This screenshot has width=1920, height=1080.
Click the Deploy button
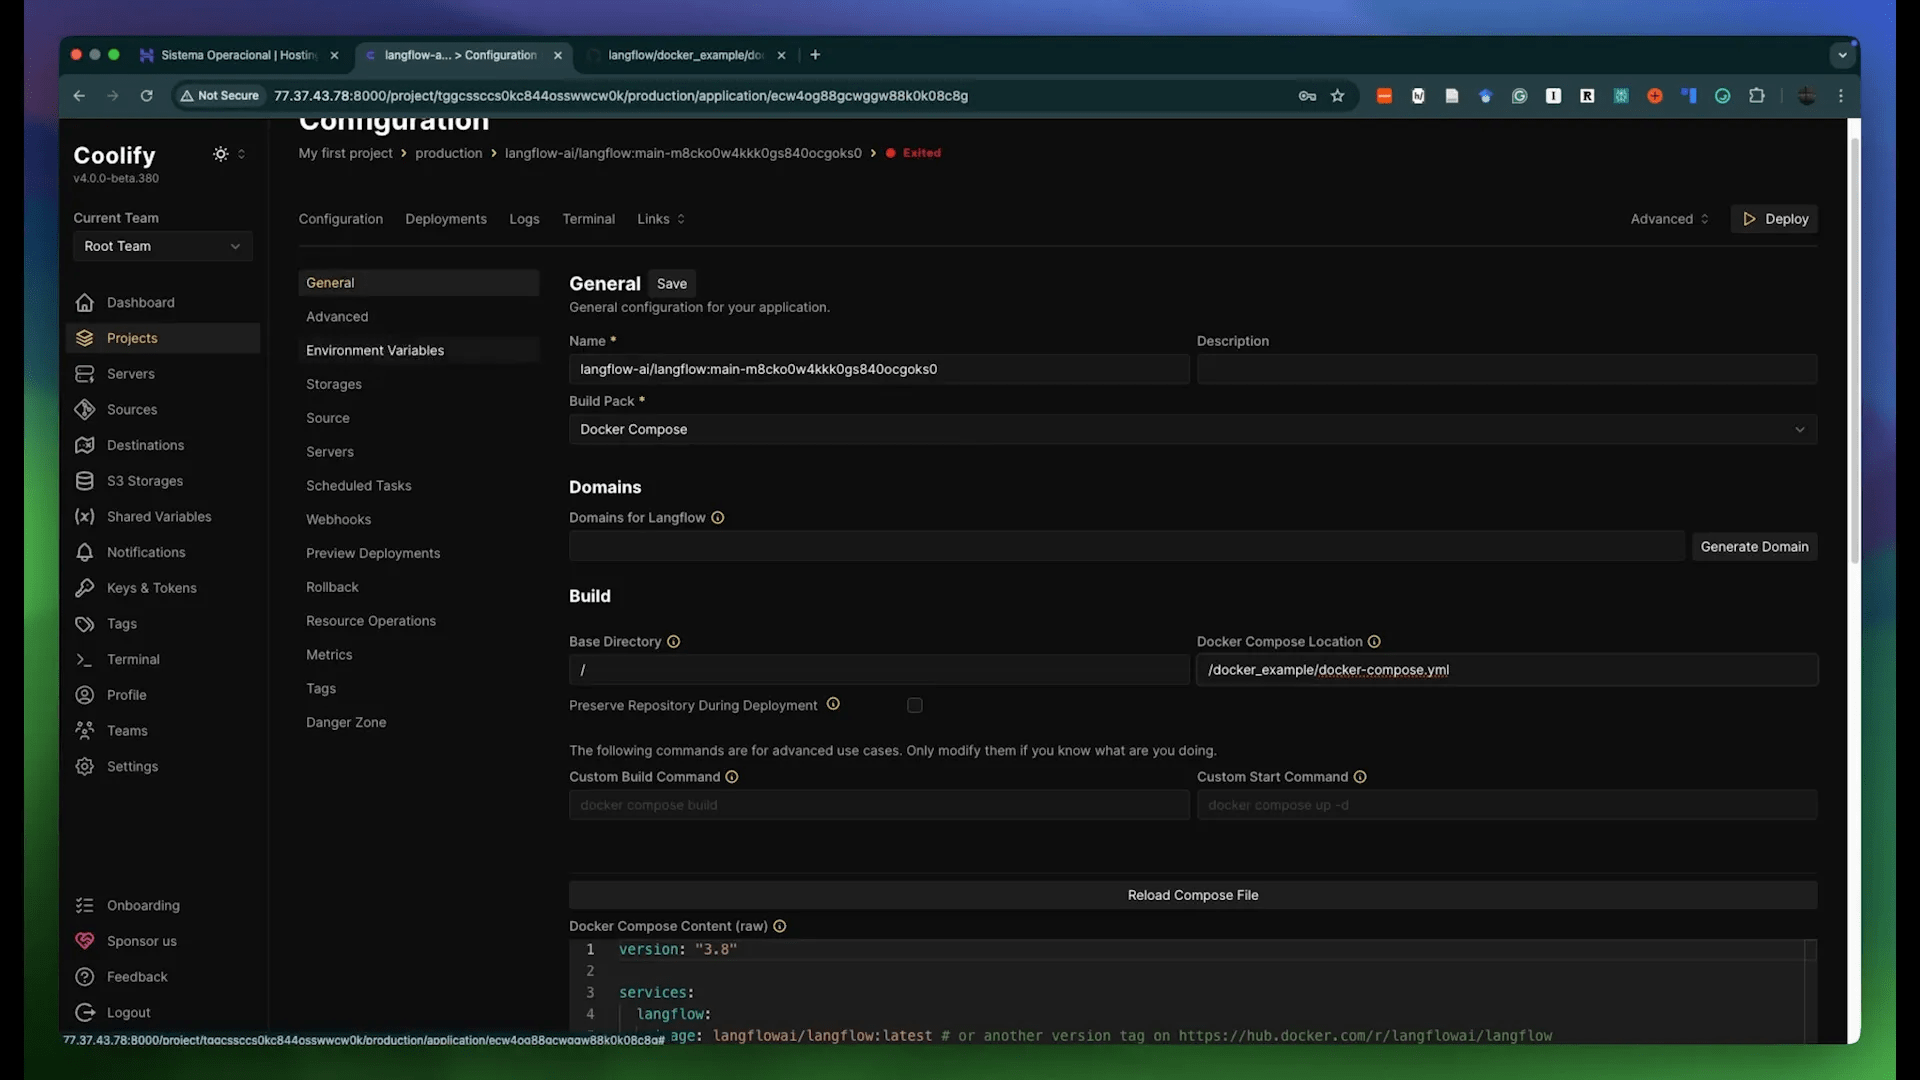coord(1775,219)
